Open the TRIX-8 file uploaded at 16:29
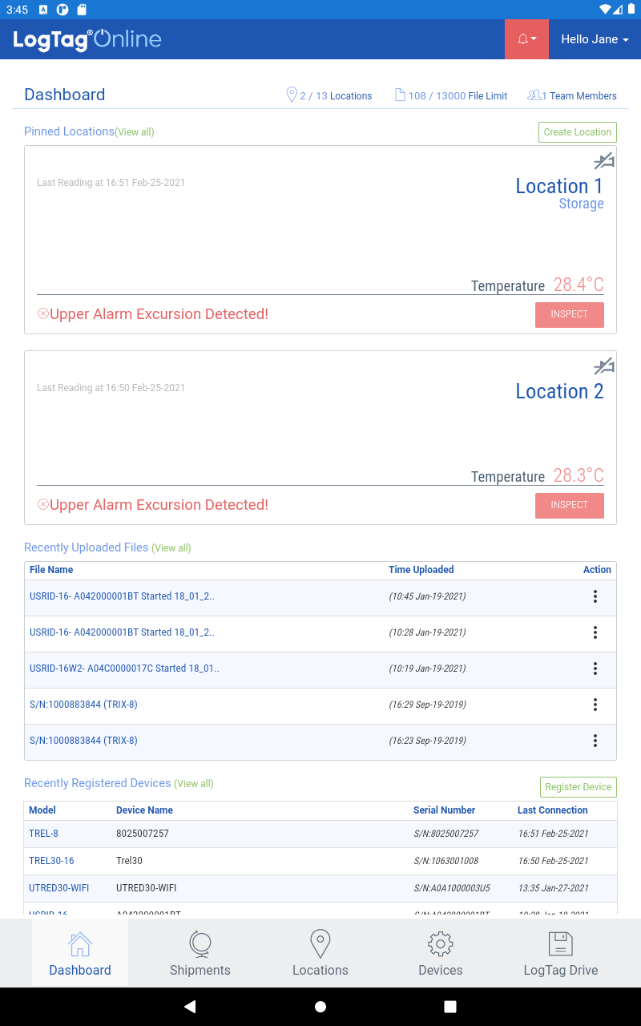 click(x=83, y=705)
